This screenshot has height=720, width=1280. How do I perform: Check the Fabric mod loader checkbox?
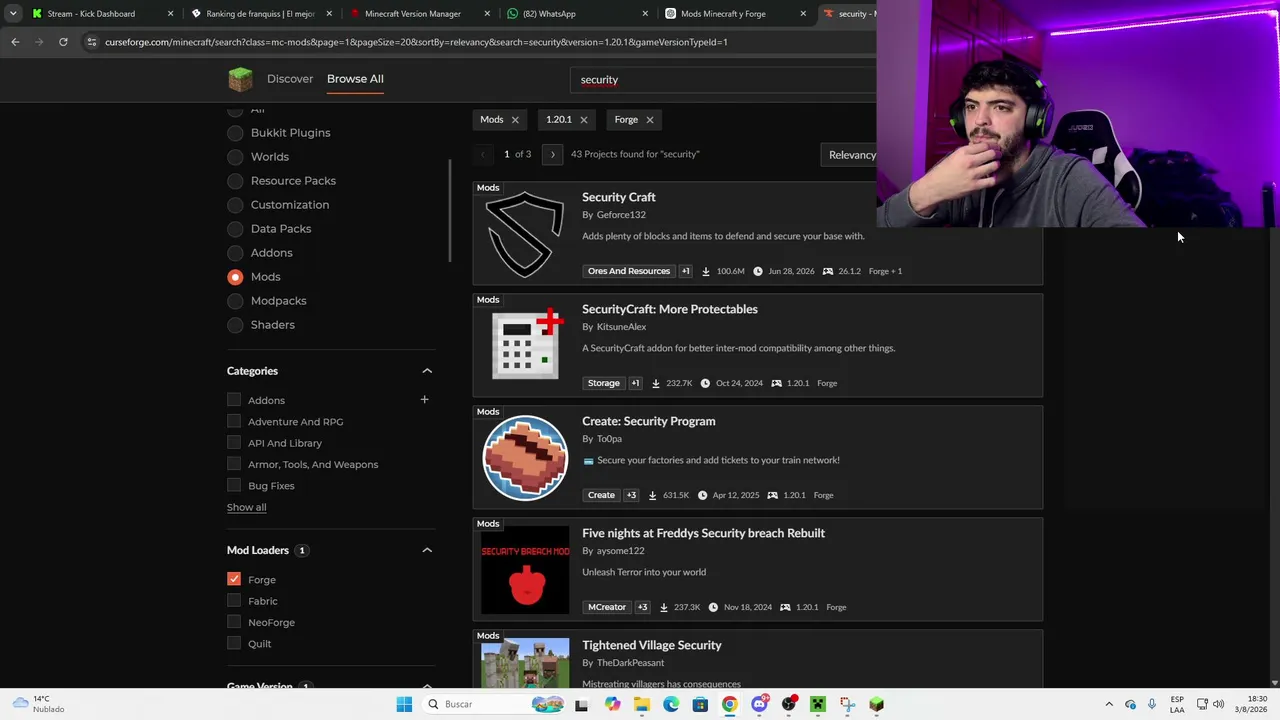pyautogui.click(x=234, y=601)
